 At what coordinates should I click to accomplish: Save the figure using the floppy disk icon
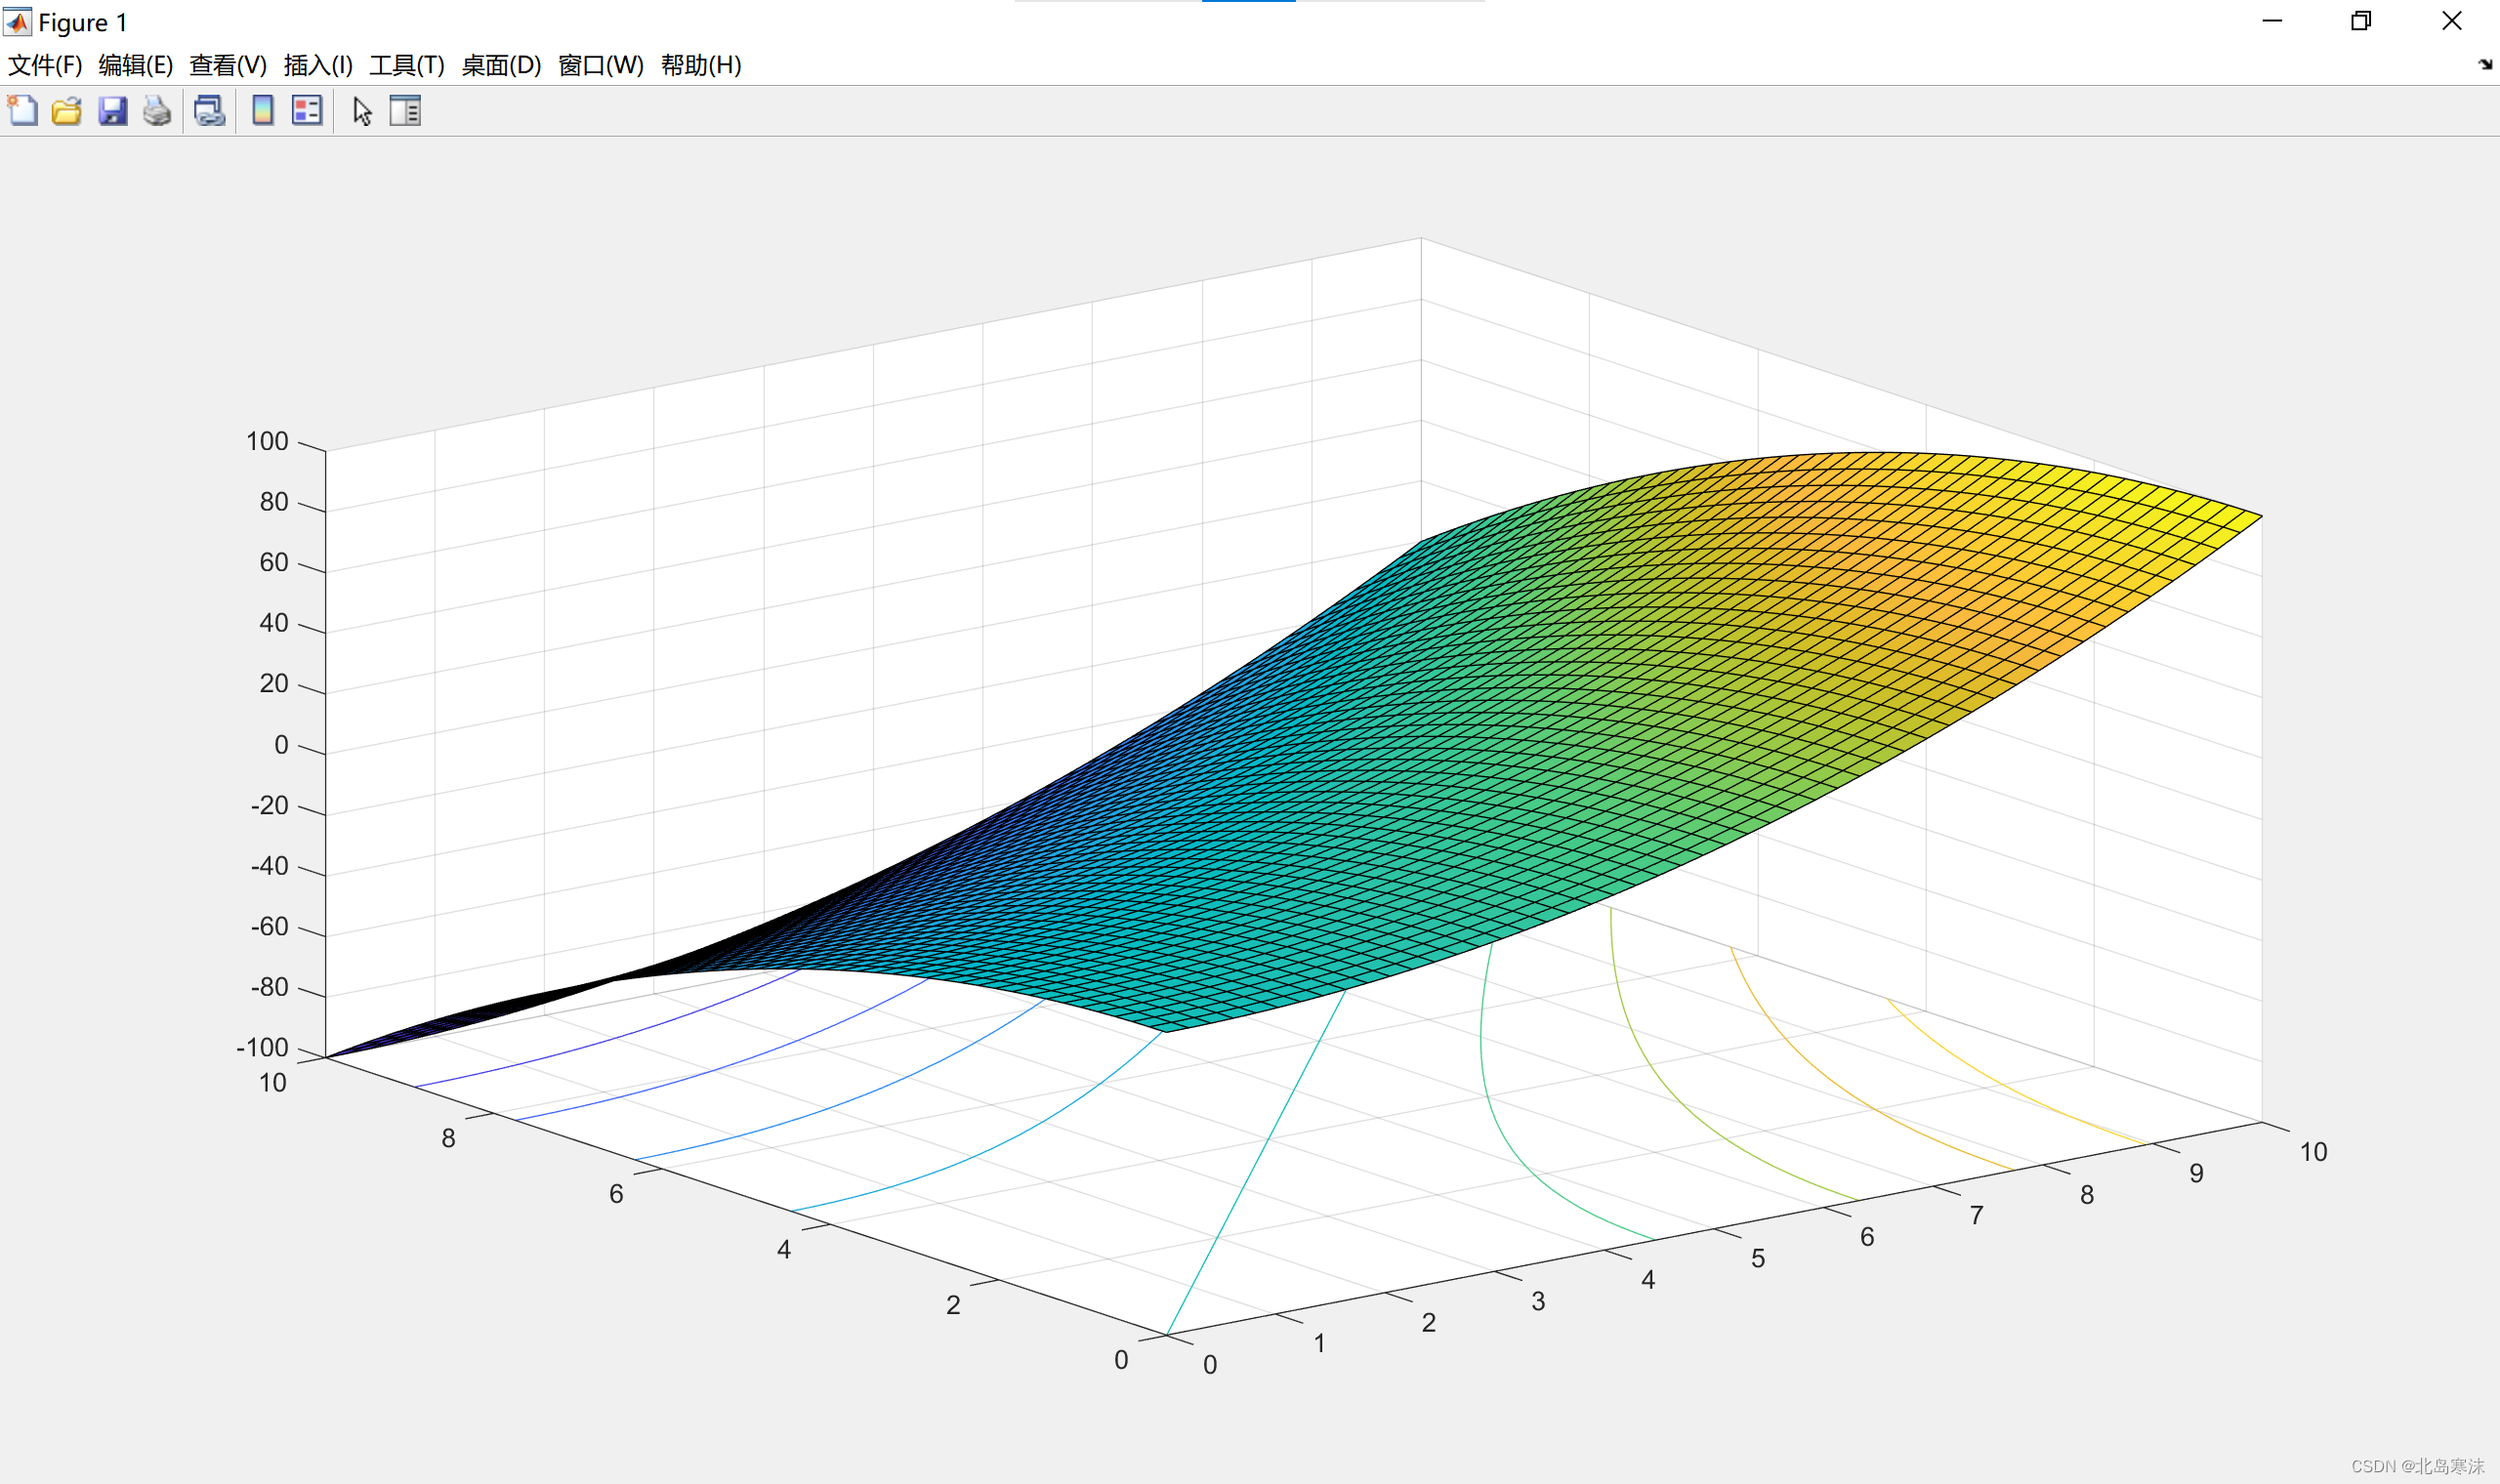click(x=112, y=111)
